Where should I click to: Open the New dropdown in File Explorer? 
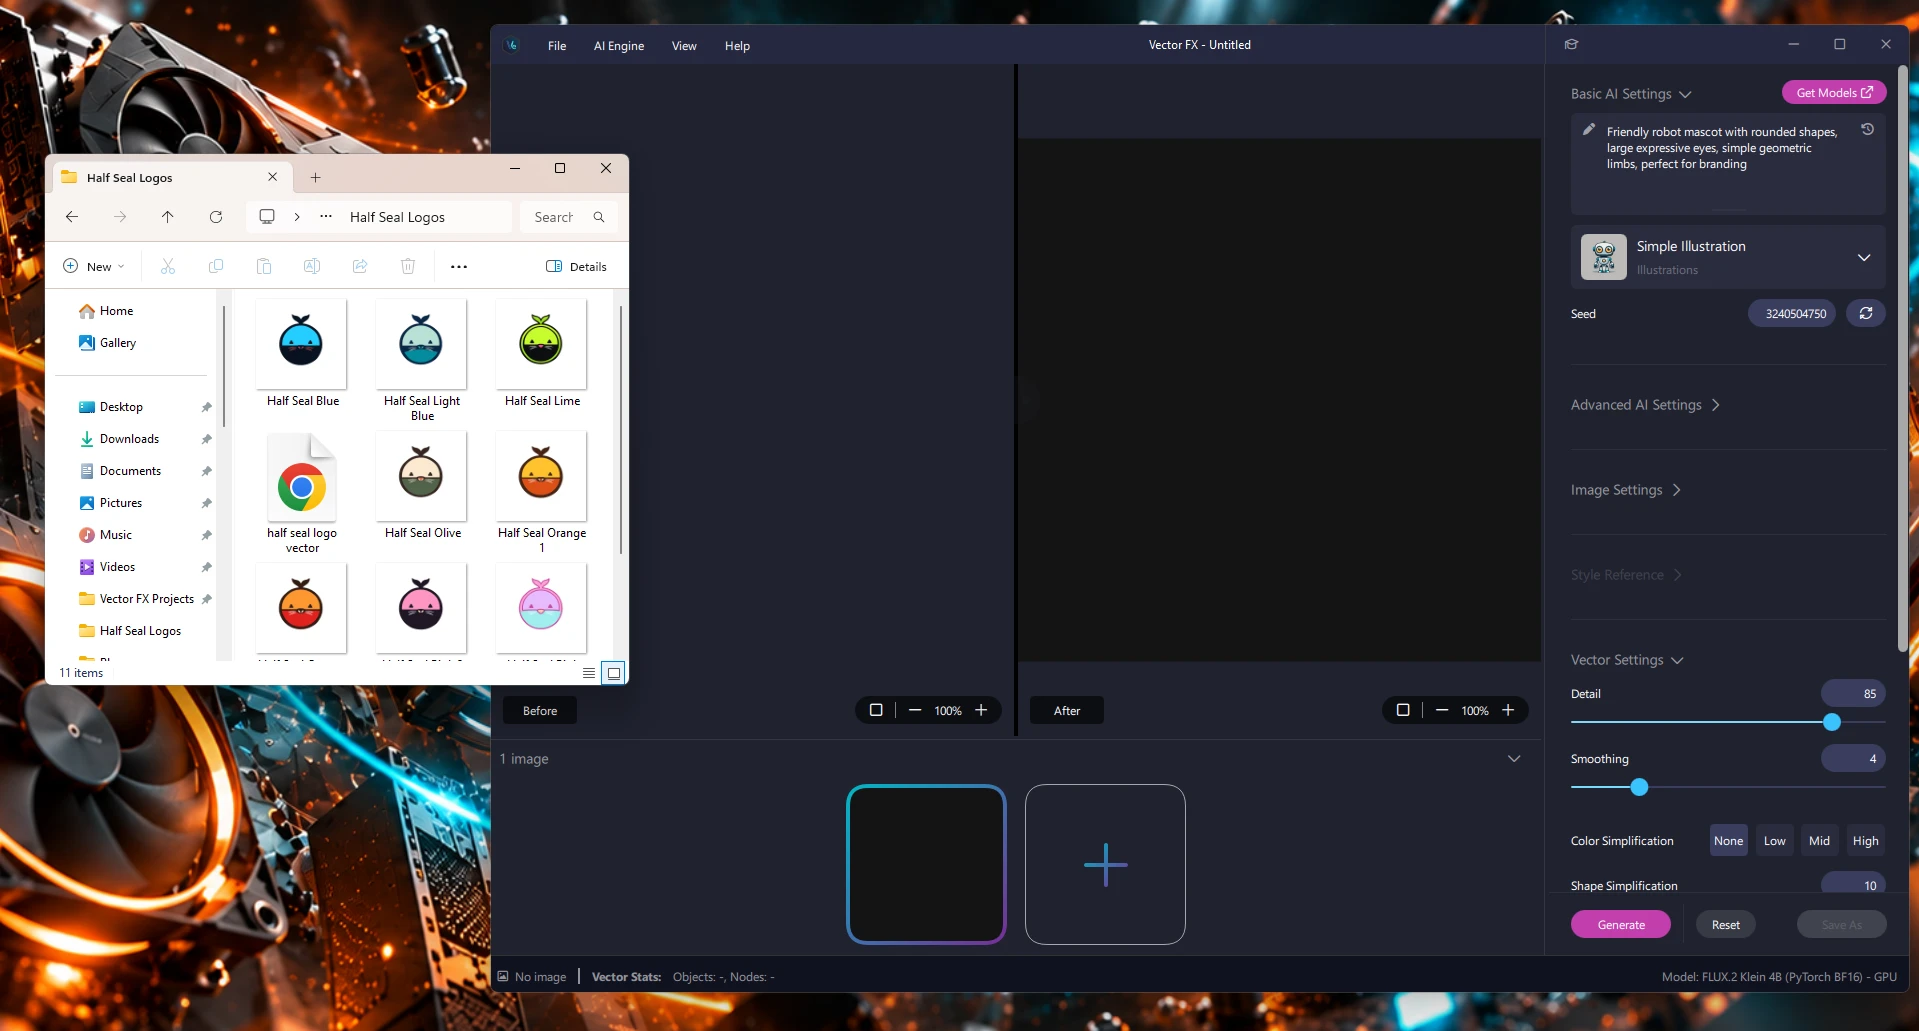tap(94, 266)
